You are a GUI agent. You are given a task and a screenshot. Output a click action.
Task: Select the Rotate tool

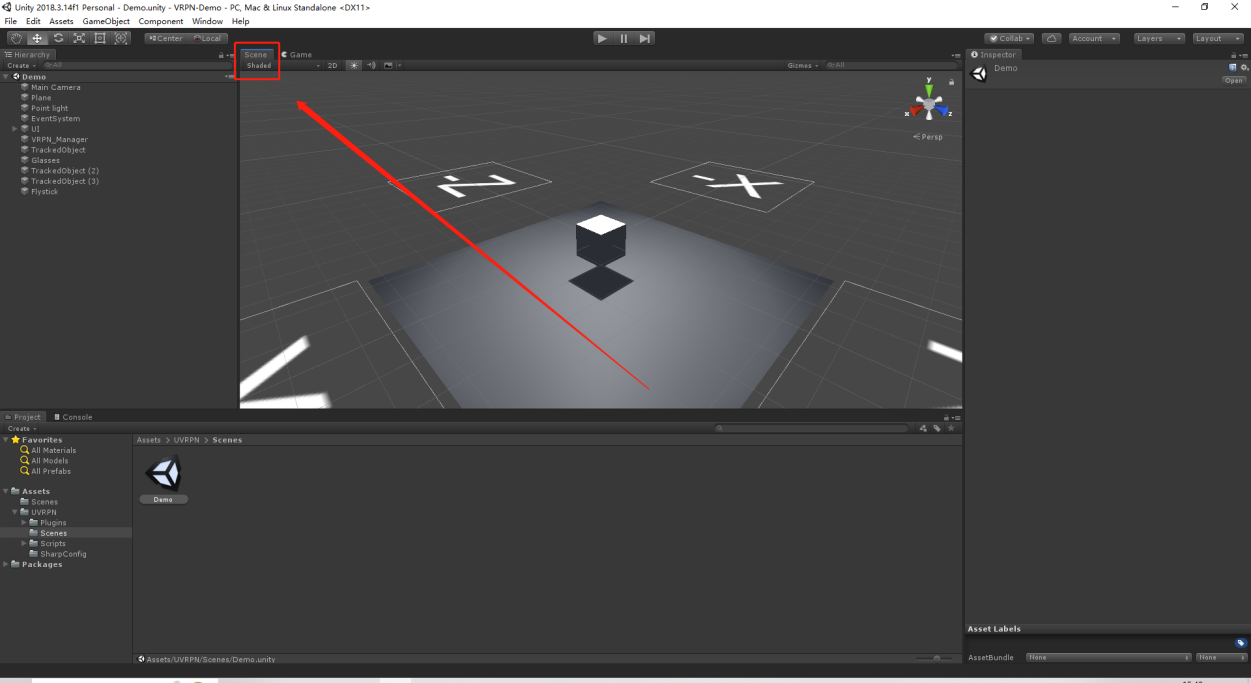point(58,38)
